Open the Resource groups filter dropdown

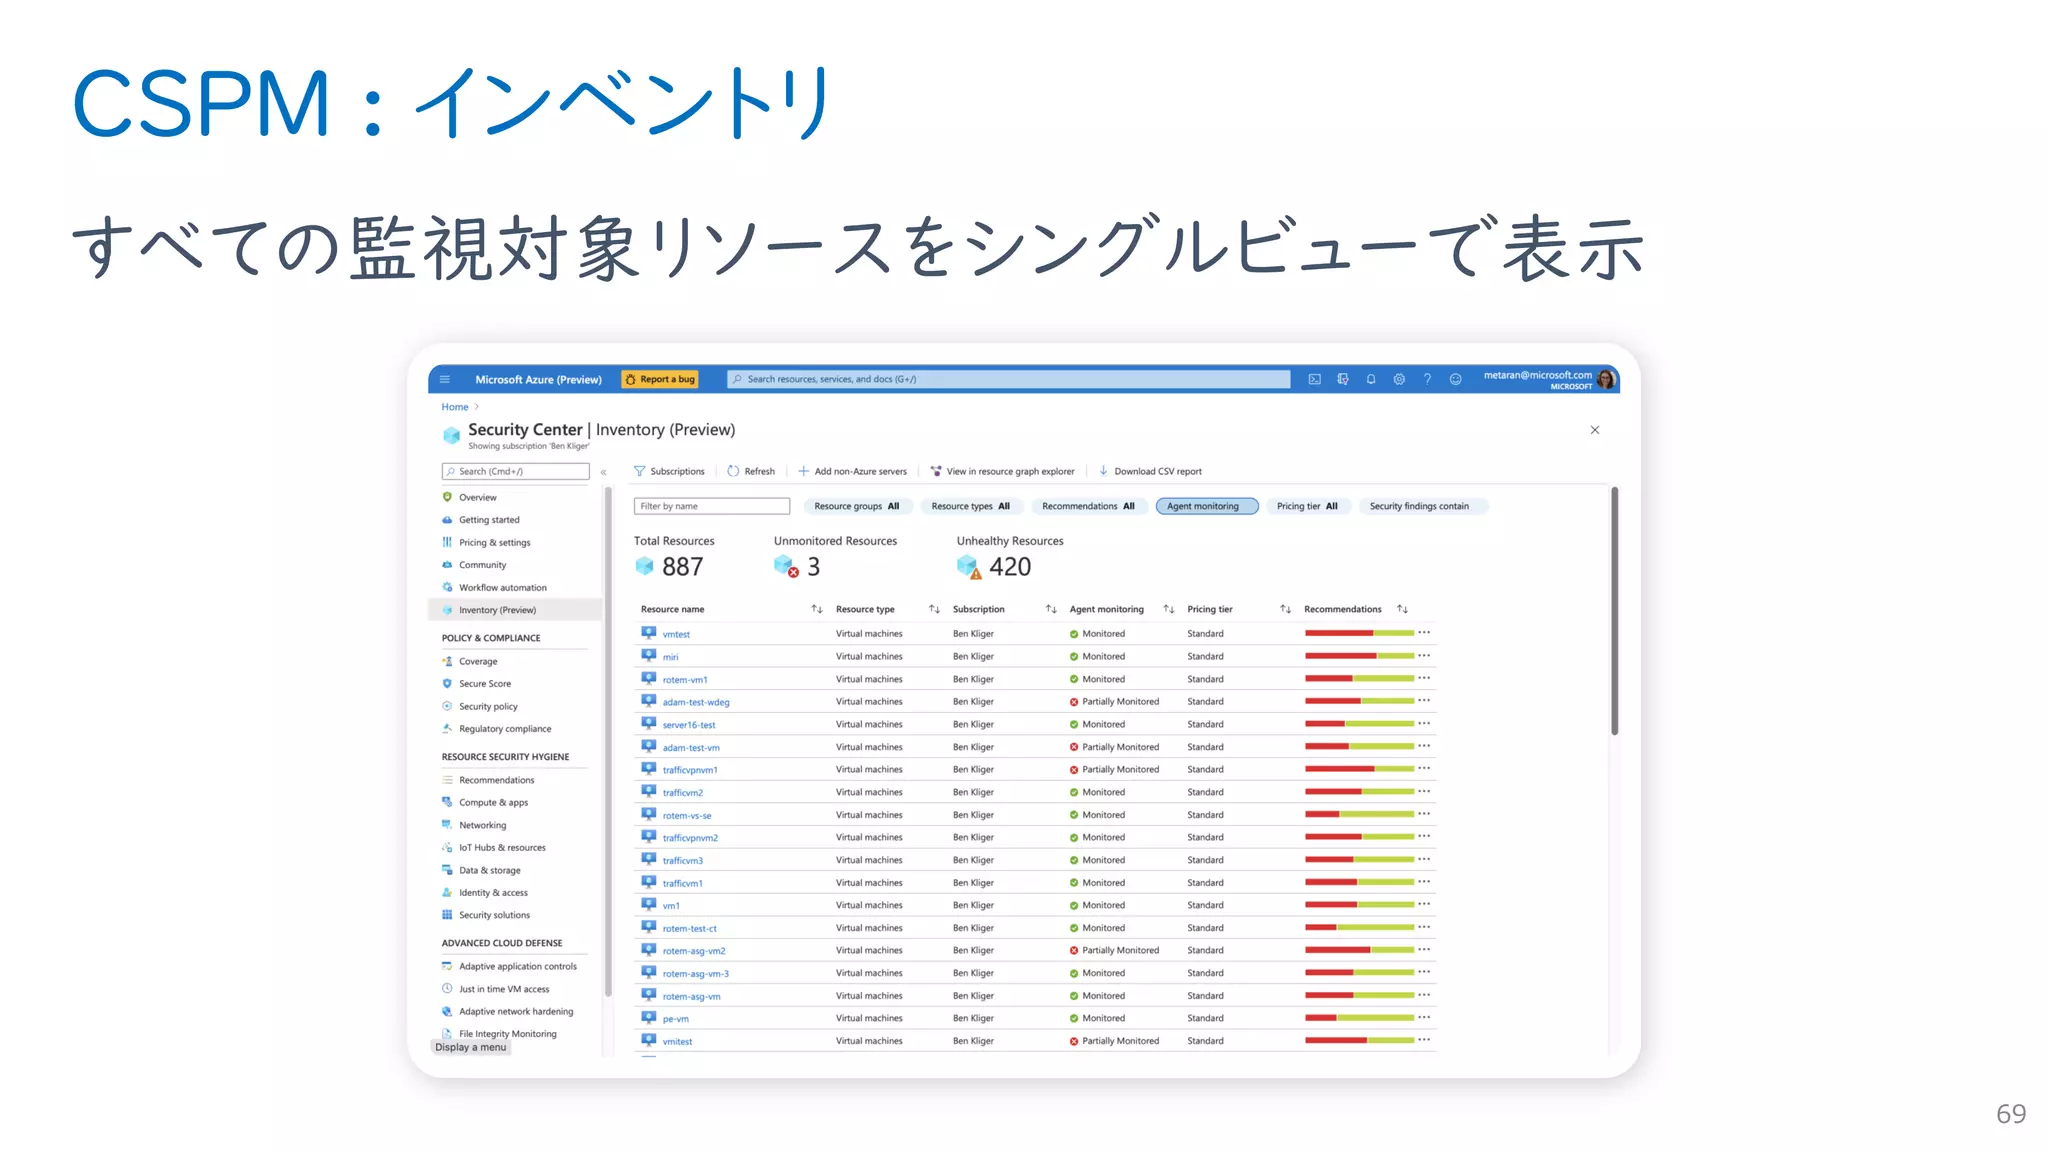(x=857, y=506)
